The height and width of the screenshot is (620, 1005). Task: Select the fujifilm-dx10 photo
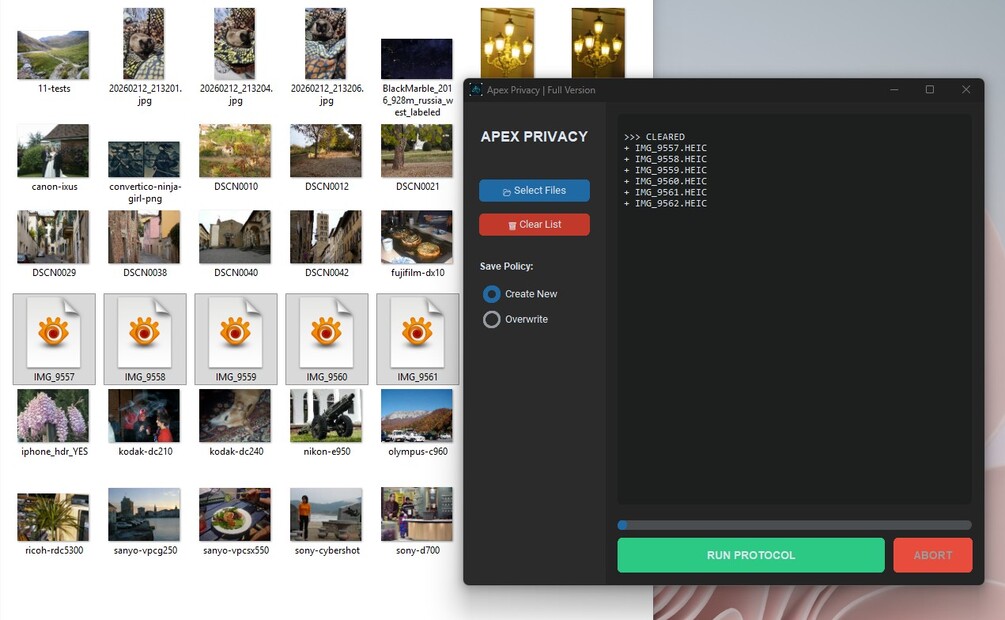coord(417,237)
